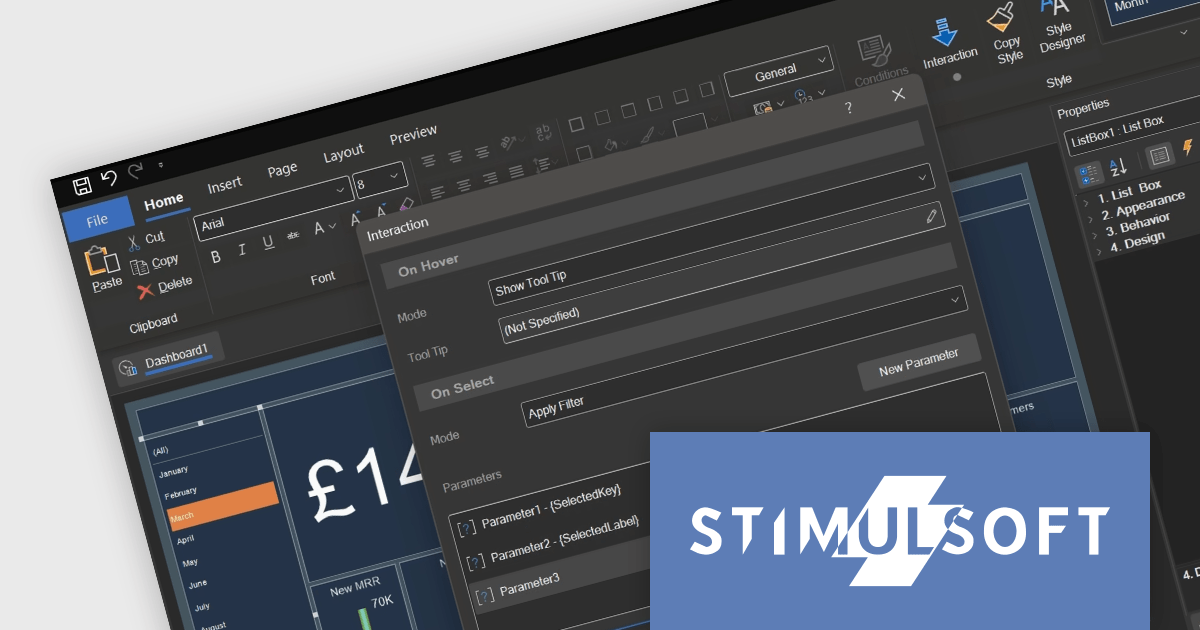This screenshot has height=630, width=1200.
Task: Open the quick access toolbar customize arrow
Action: (160, 164)
